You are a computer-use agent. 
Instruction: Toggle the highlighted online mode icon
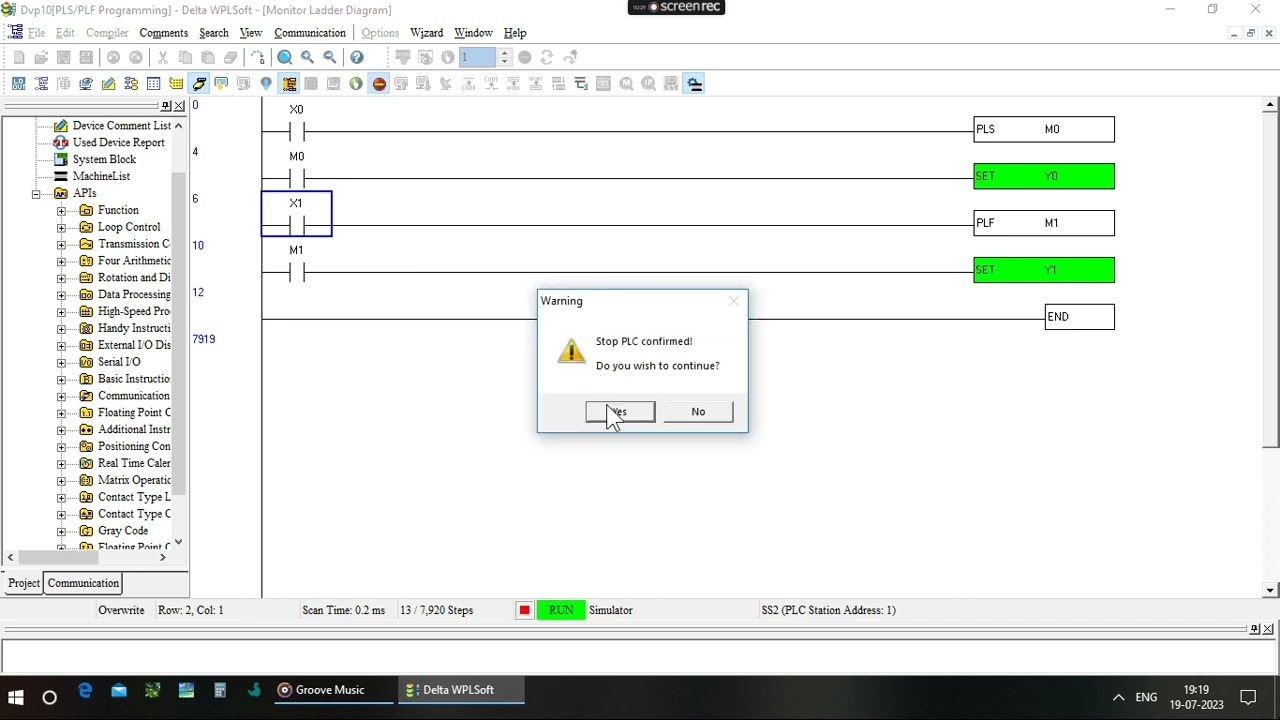(x=199, y=84)
